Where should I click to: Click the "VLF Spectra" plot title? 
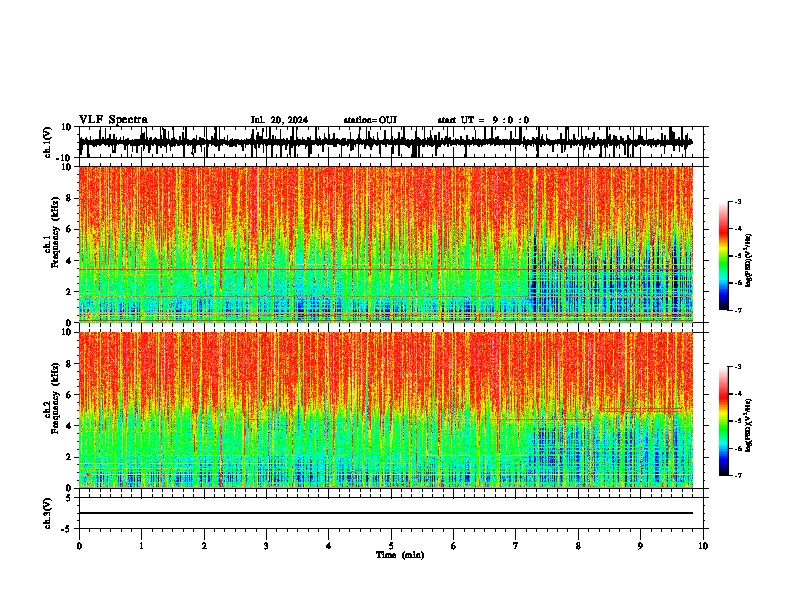click(x=114, y=120)
